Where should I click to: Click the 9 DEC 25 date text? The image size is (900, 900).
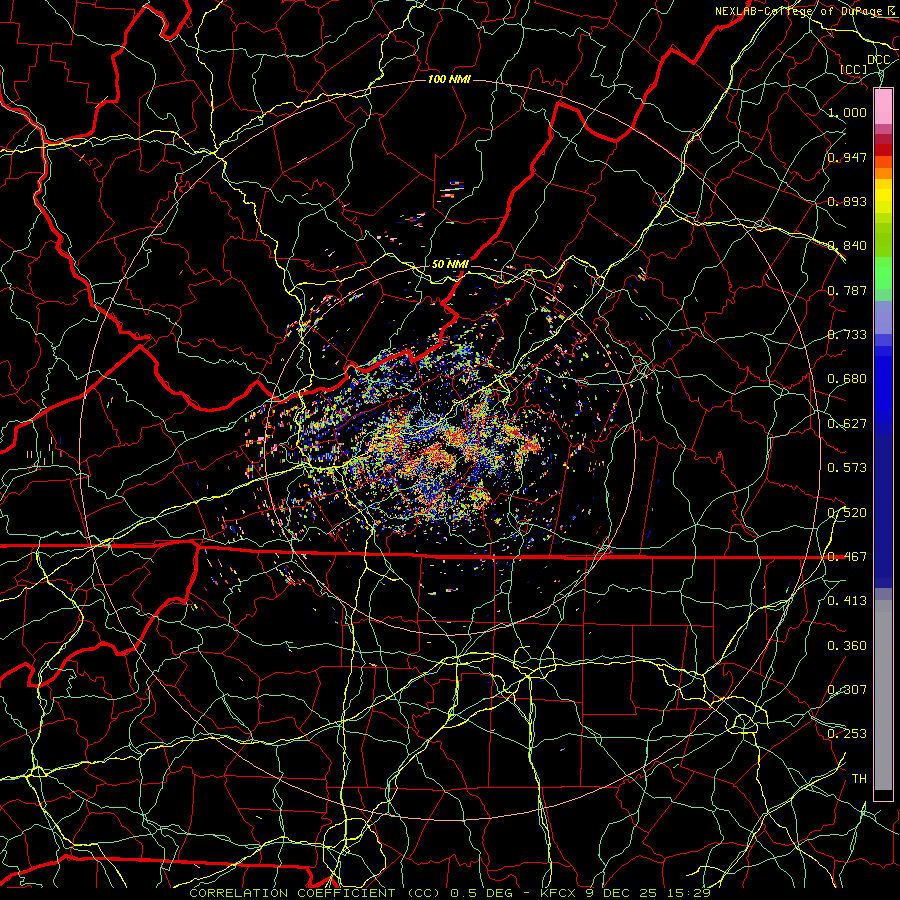click(x=622, y=893)
